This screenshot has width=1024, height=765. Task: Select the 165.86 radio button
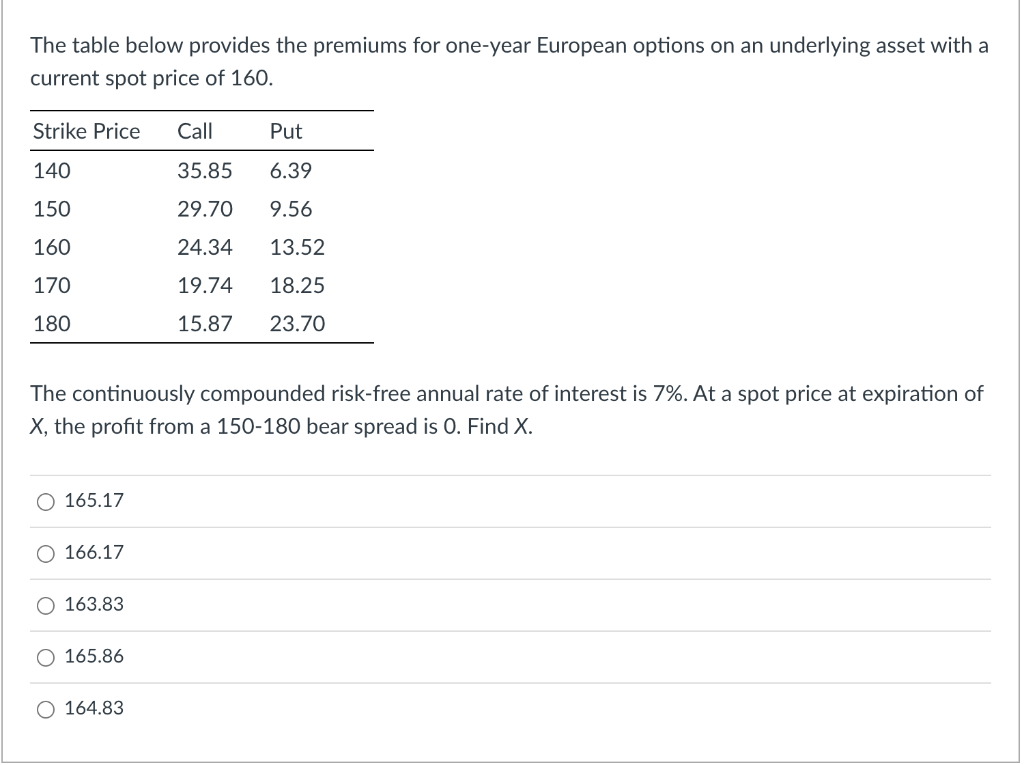pyautogui.click(x=45, y=656)
